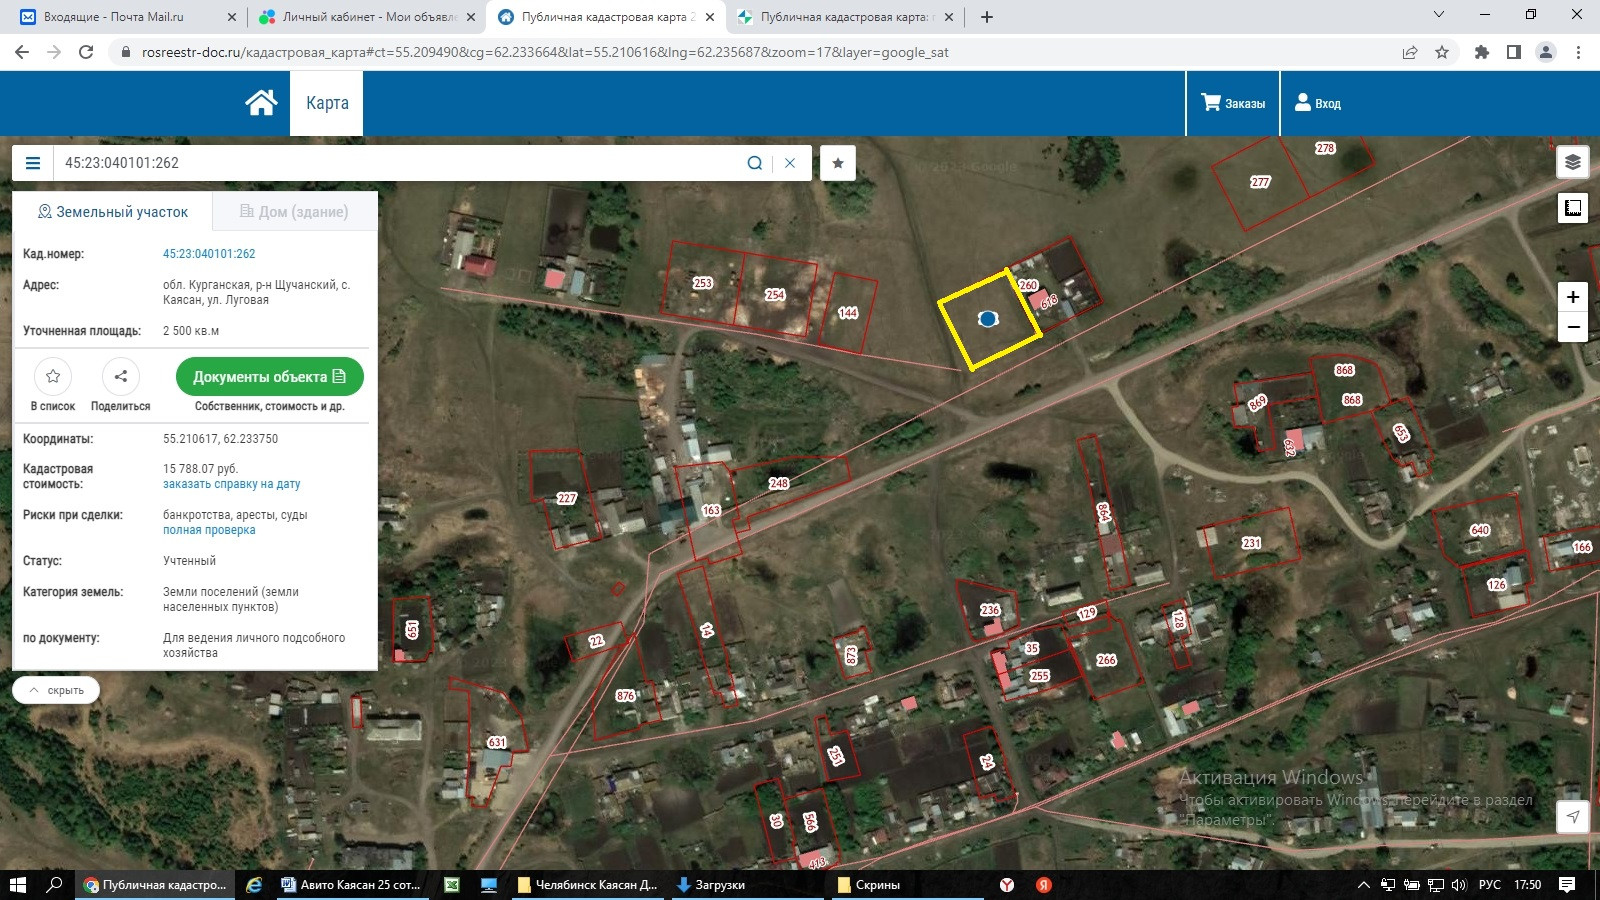
Task: Click the blue marker inside yellow parcel
Action: 988,319
